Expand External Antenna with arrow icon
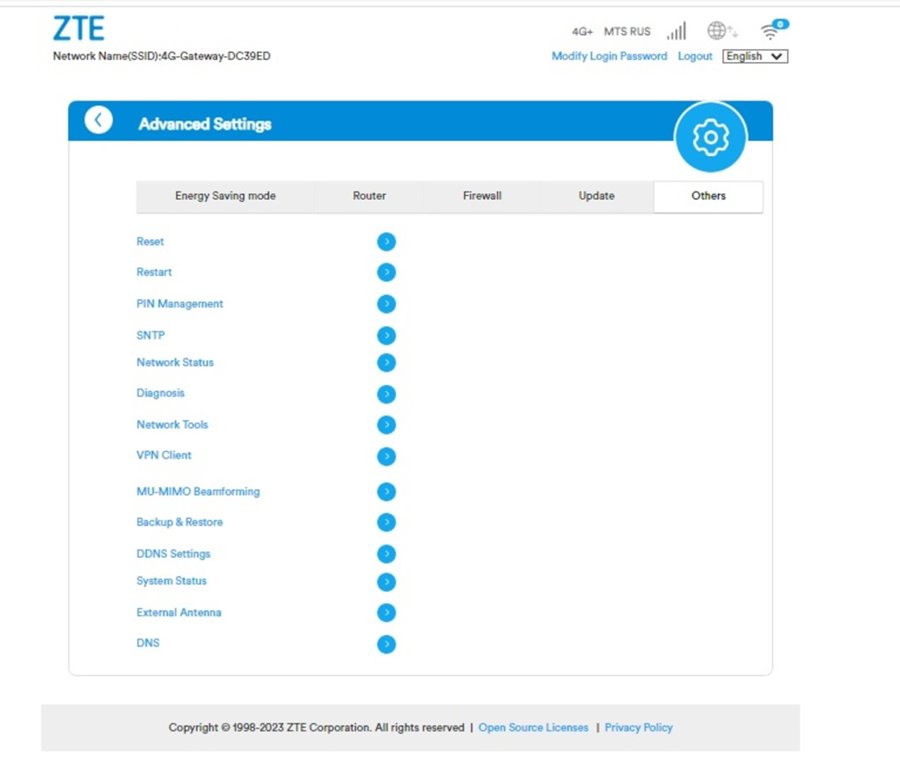 (x=387, y=613)
